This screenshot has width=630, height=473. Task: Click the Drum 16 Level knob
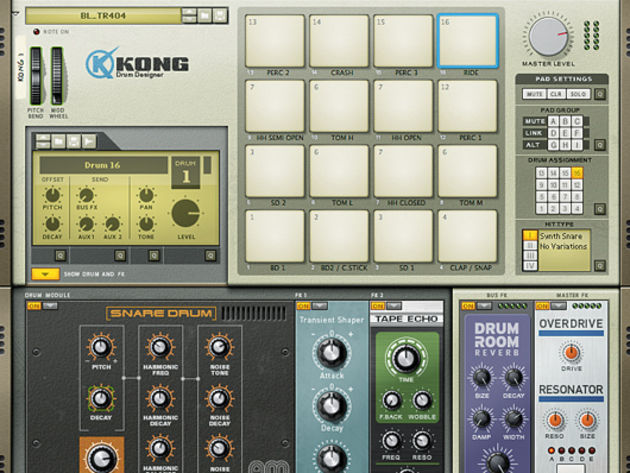pos(186,213)
